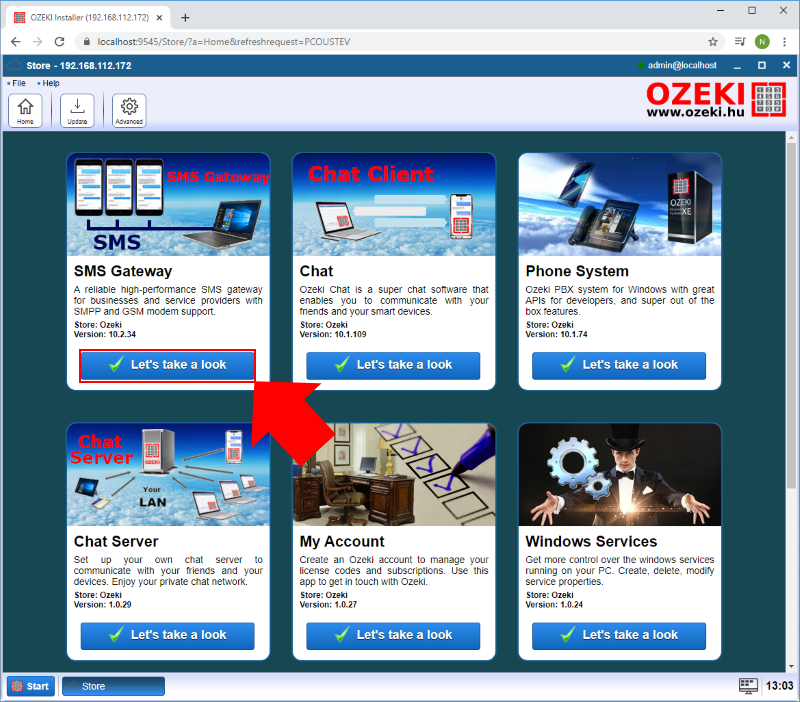The image size is (800, 702).
Task: Click admin@localhost user status
Action: (677, 65)
